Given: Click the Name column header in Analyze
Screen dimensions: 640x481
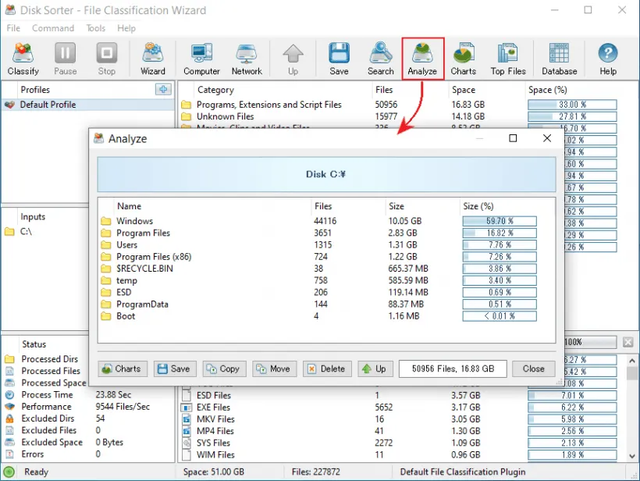Looking at the screenshot, I should (212, 206).
